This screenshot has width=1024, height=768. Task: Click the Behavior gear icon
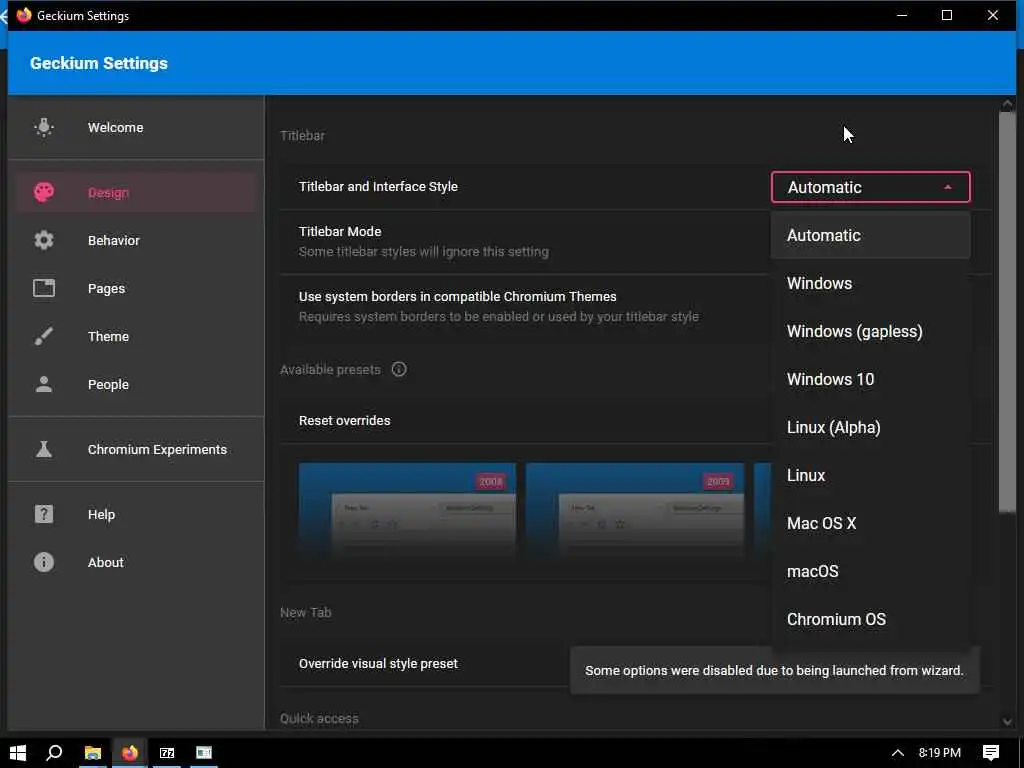(x=44, y=240)
